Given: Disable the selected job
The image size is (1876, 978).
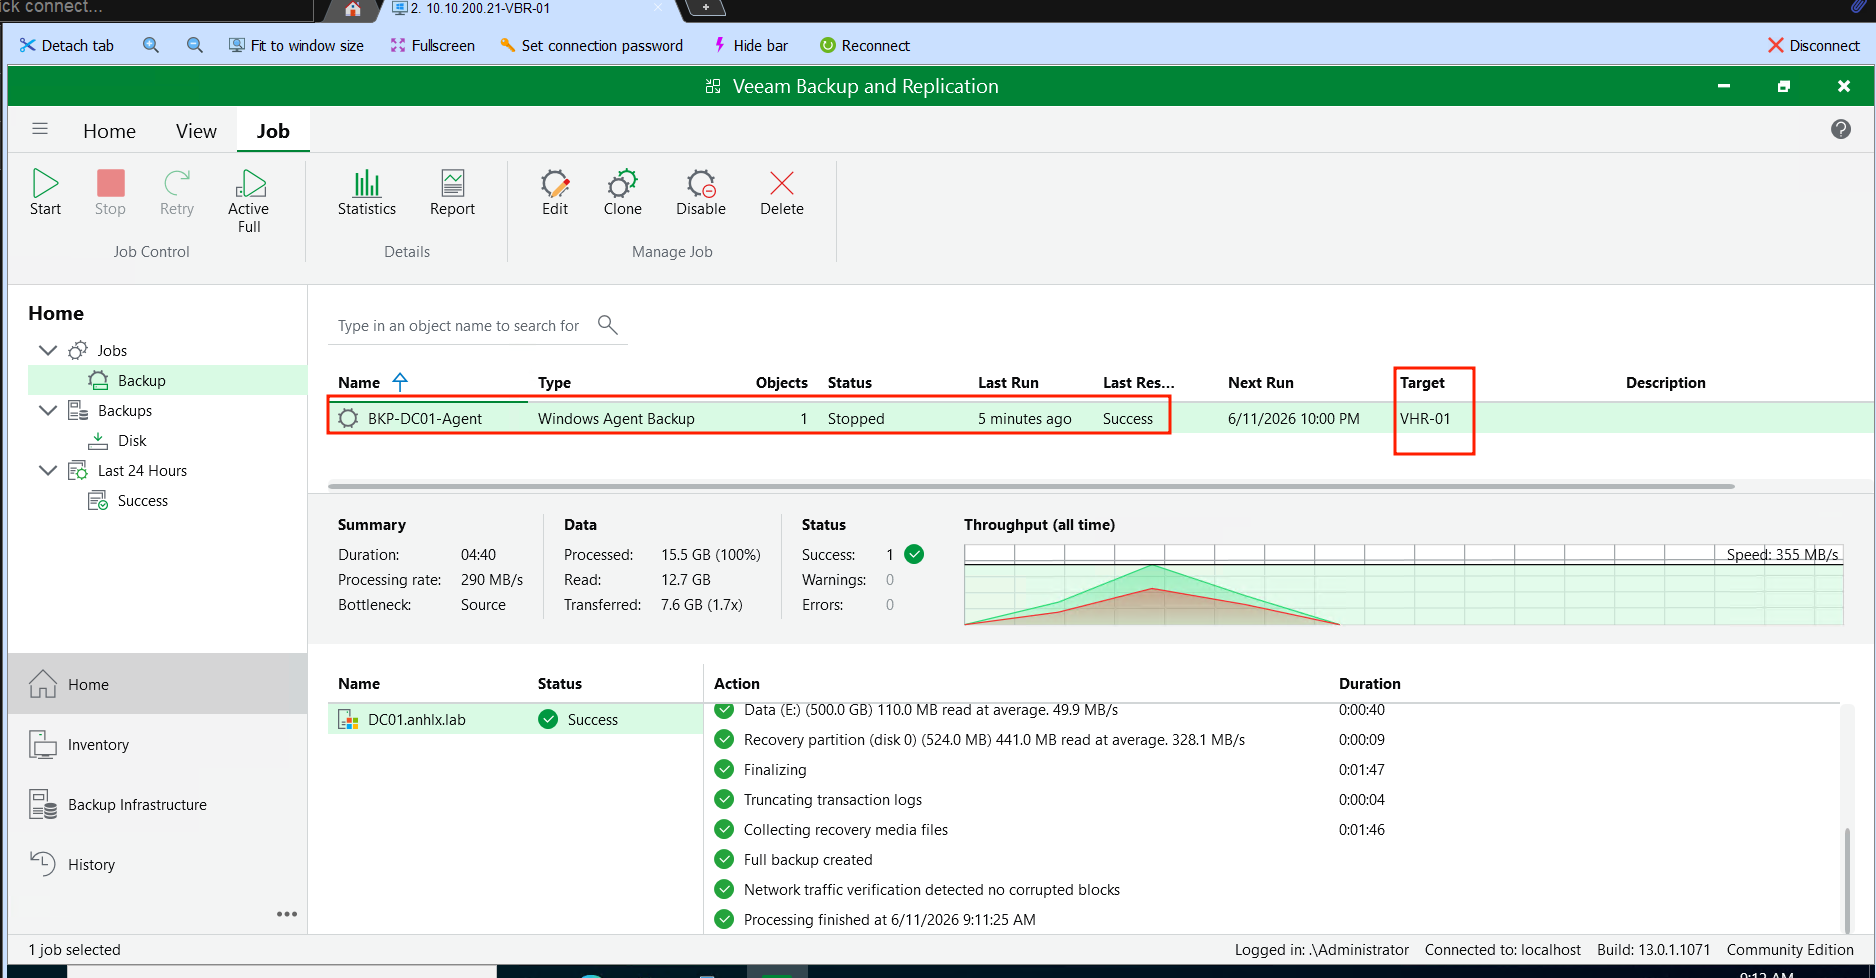Looking at the screenshot, I should [701, 193].
